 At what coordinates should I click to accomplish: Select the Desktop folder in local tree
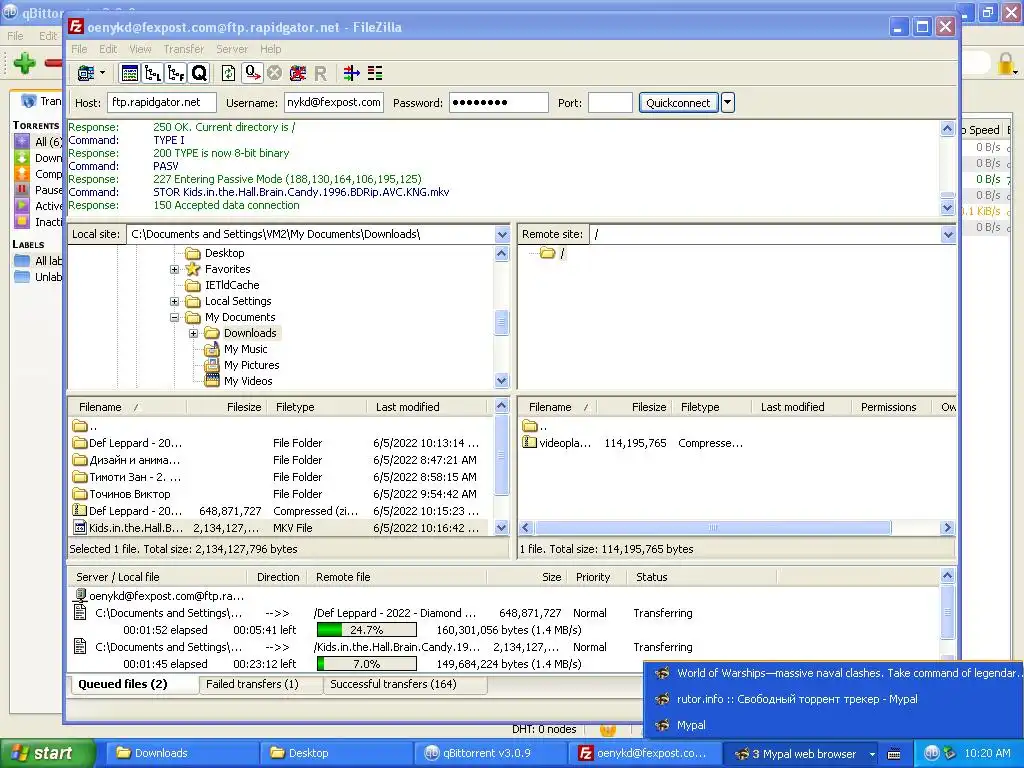point(224,253)
